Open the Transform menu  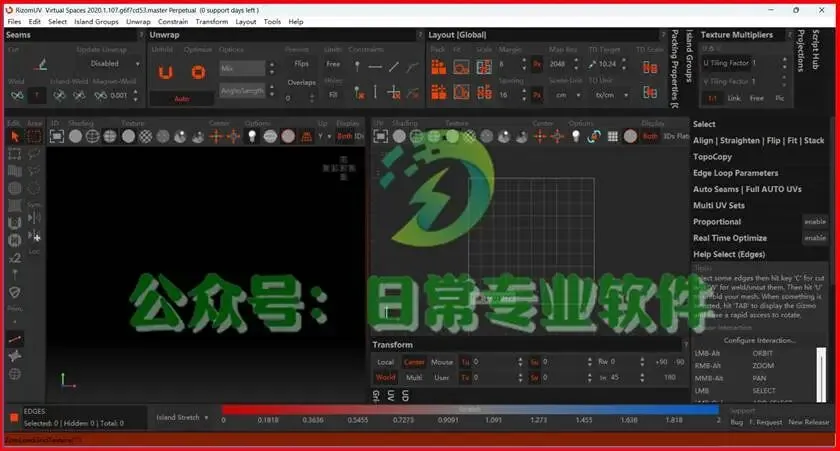coord(212,22)
